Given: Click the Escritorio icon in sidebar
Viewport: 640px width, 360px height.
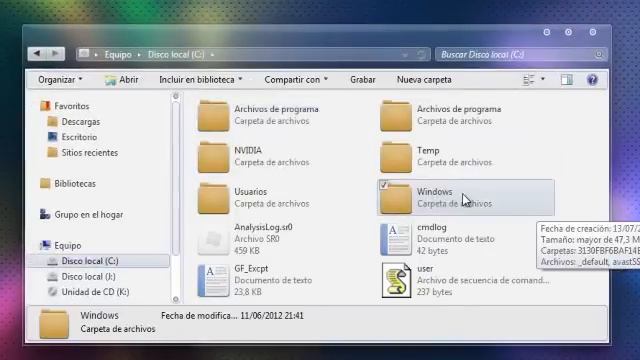Looking at the screenshot, I should coord(52,137).
